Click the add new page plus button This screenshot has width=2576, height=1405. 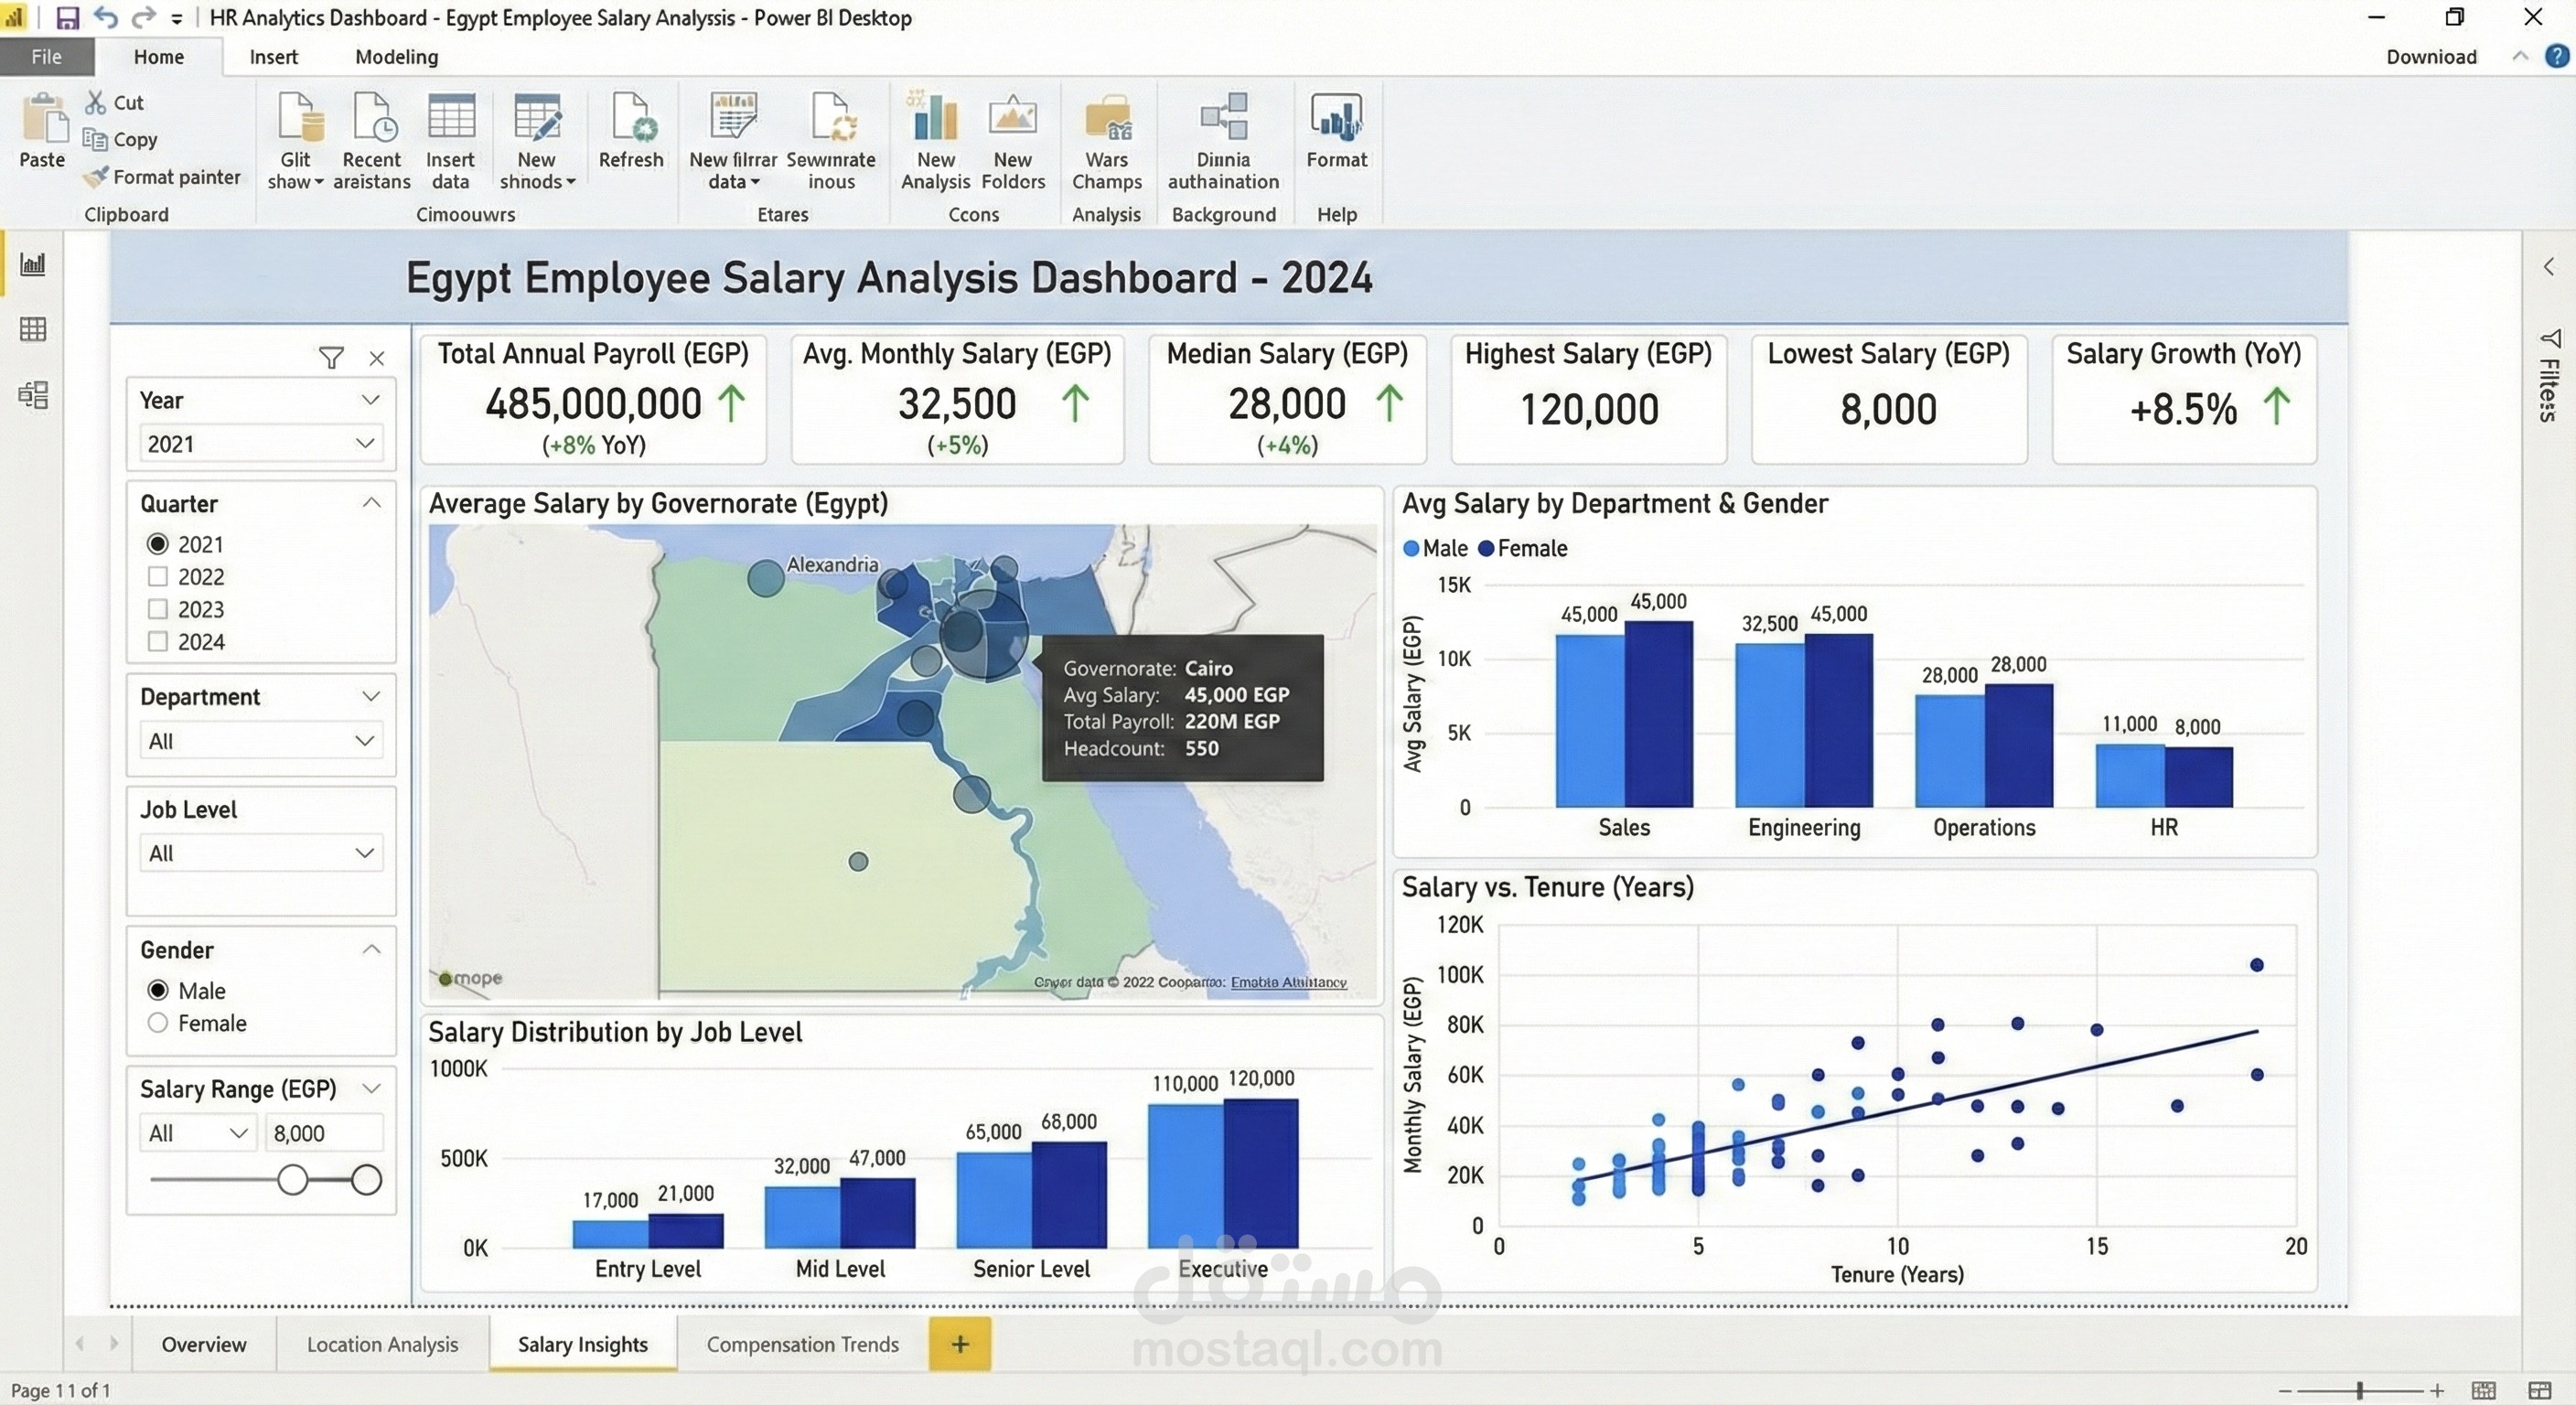click(x=959, y=1344)
